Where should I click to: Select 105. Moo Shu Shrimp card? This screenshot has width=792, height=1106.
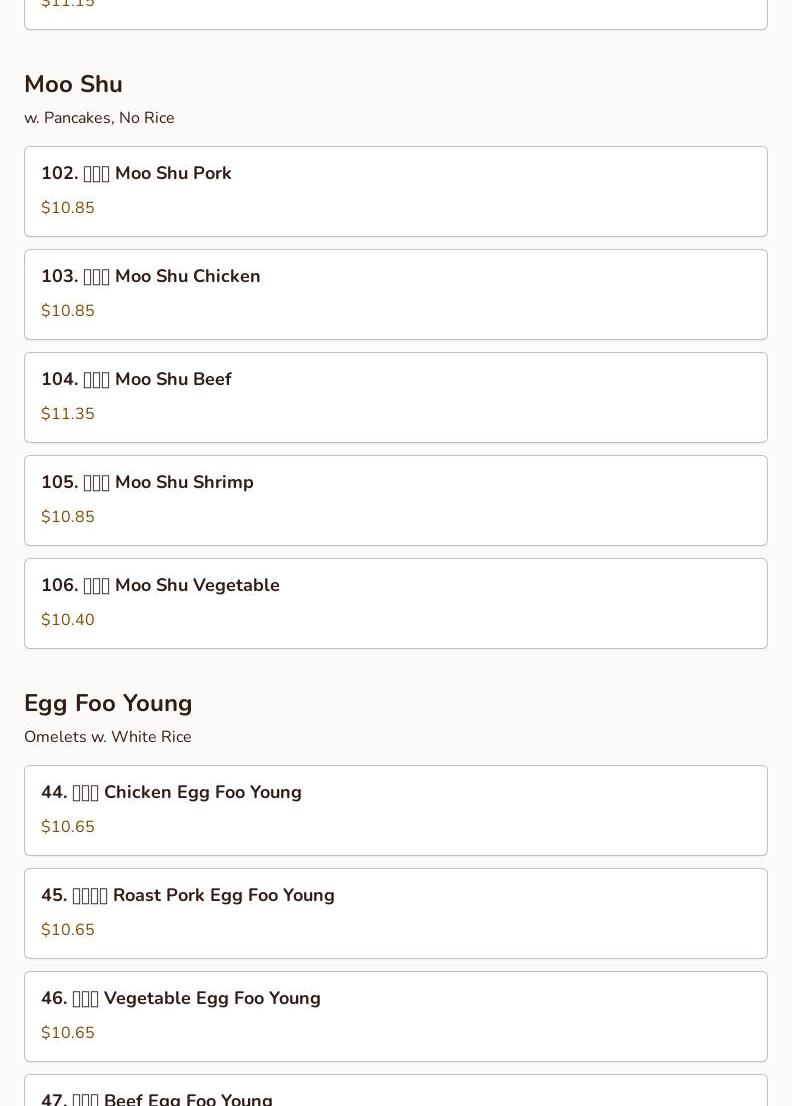coord(396,500)
